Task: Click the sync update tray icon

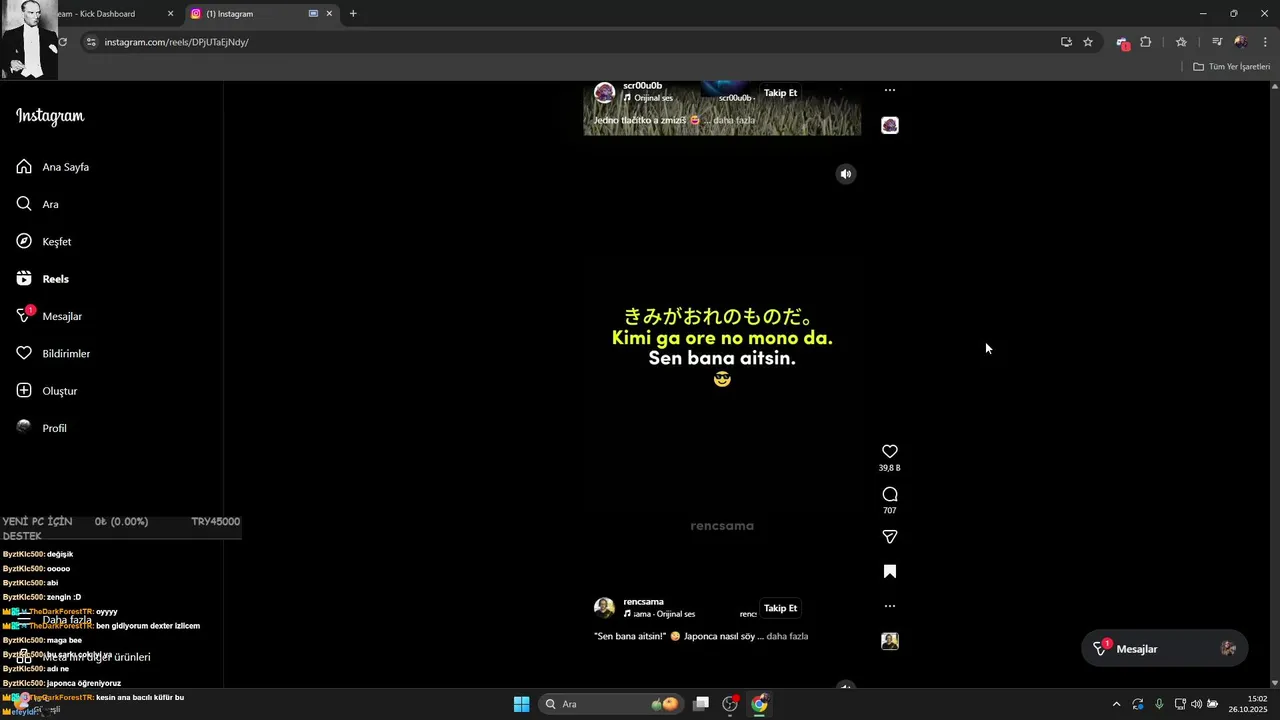Action: (1138, 704)
